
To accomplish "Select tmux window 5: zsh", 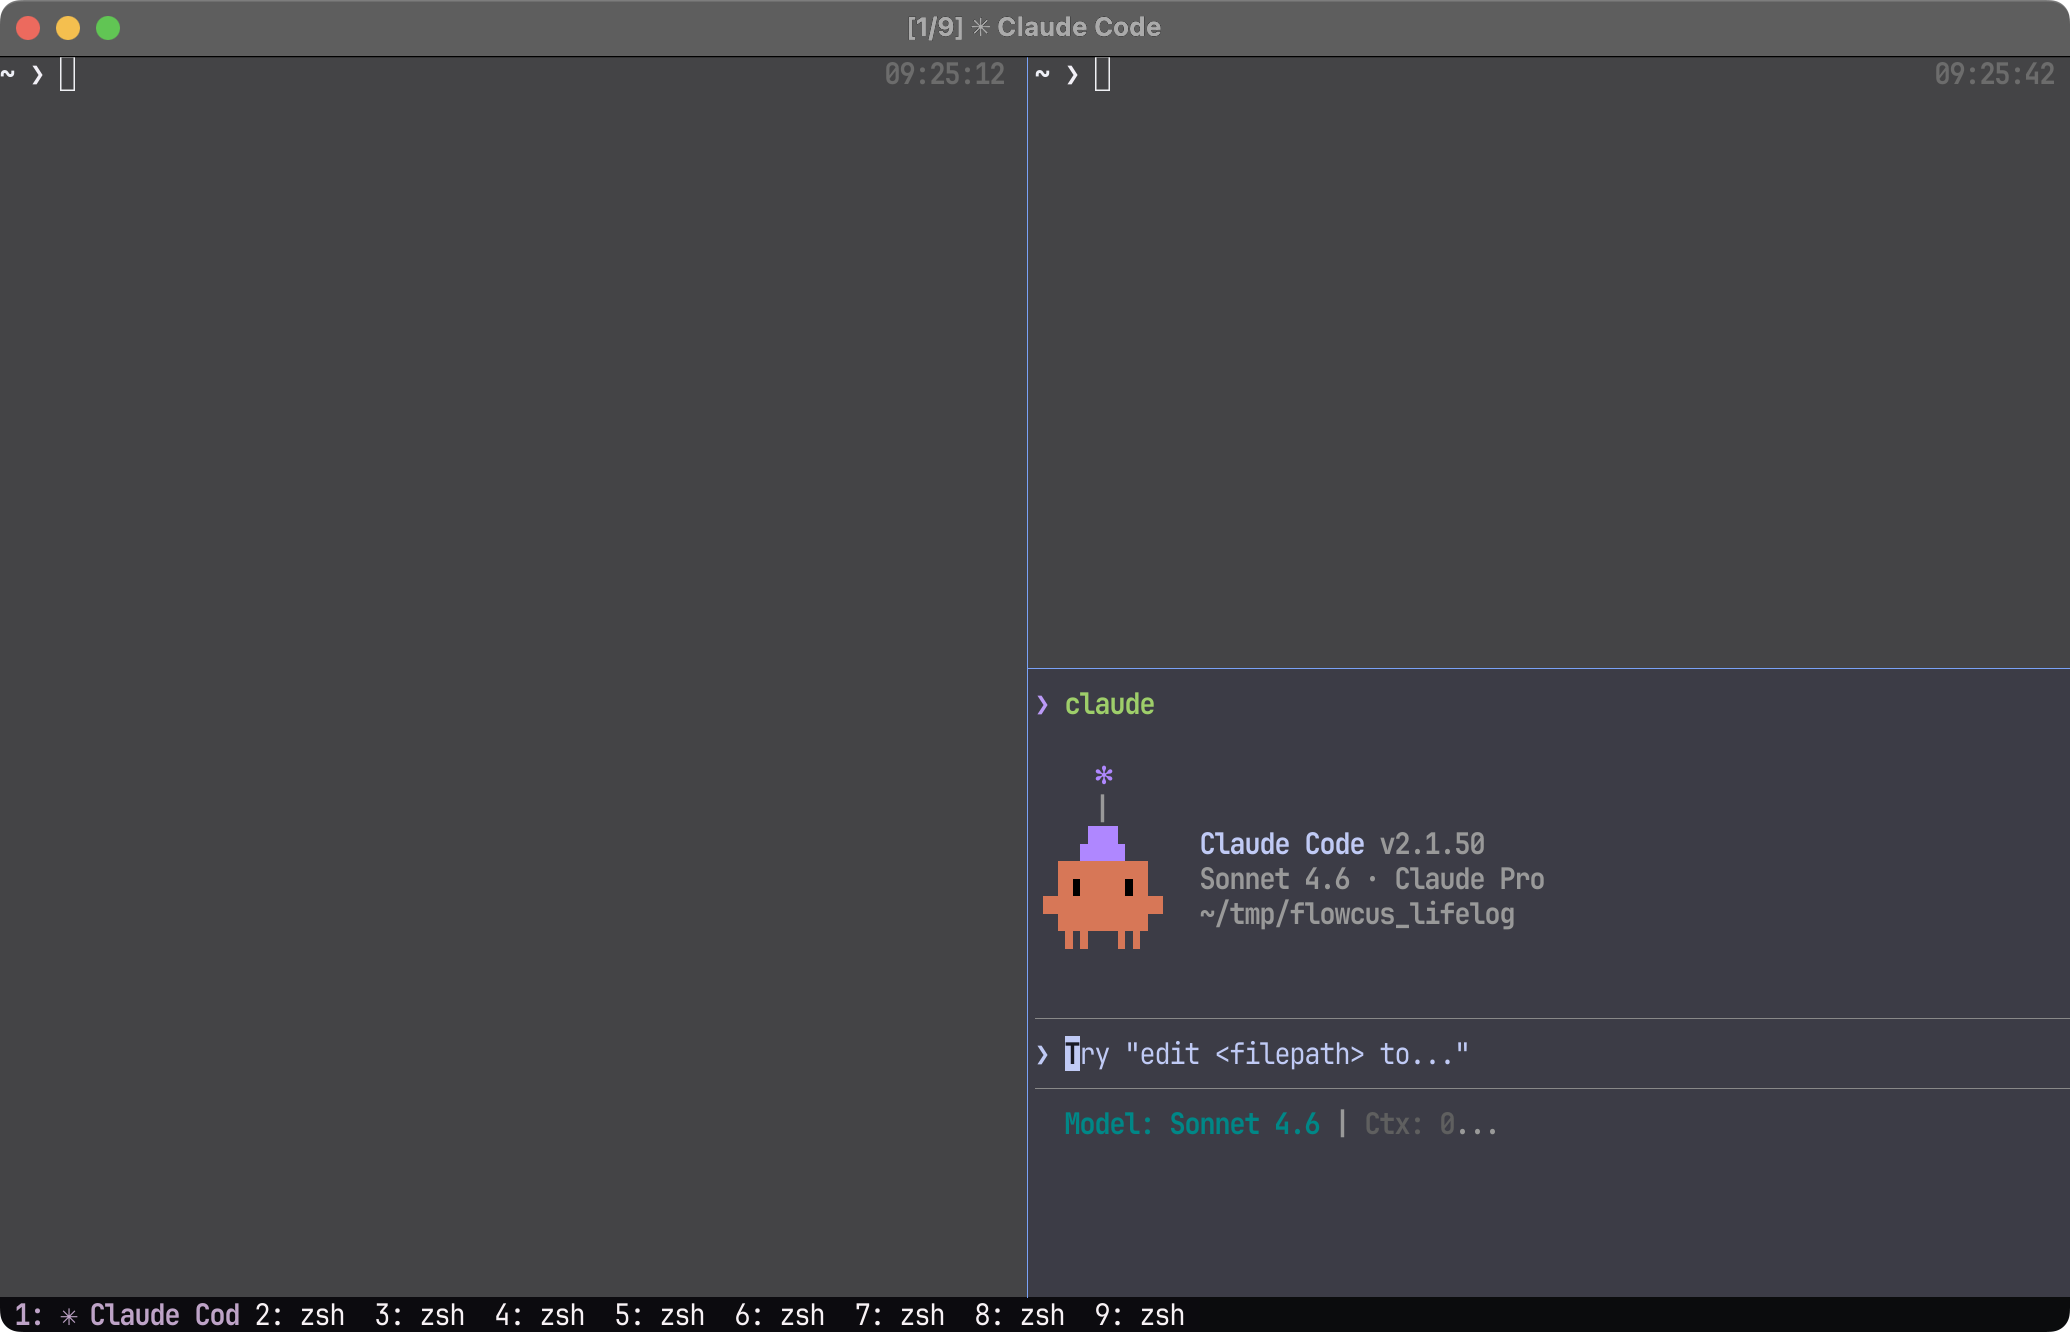I will point(659,1315).
